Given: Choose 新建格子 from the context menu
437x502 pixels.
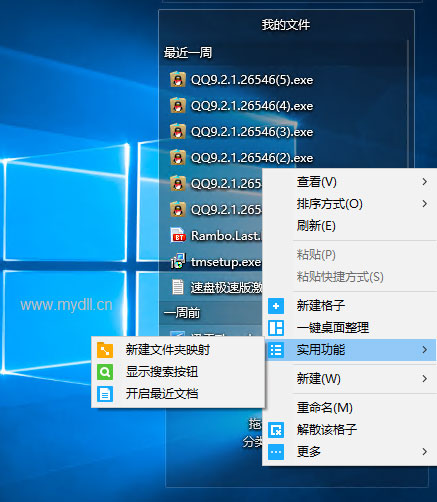Looking at the screenshot, I should [349, 306].
